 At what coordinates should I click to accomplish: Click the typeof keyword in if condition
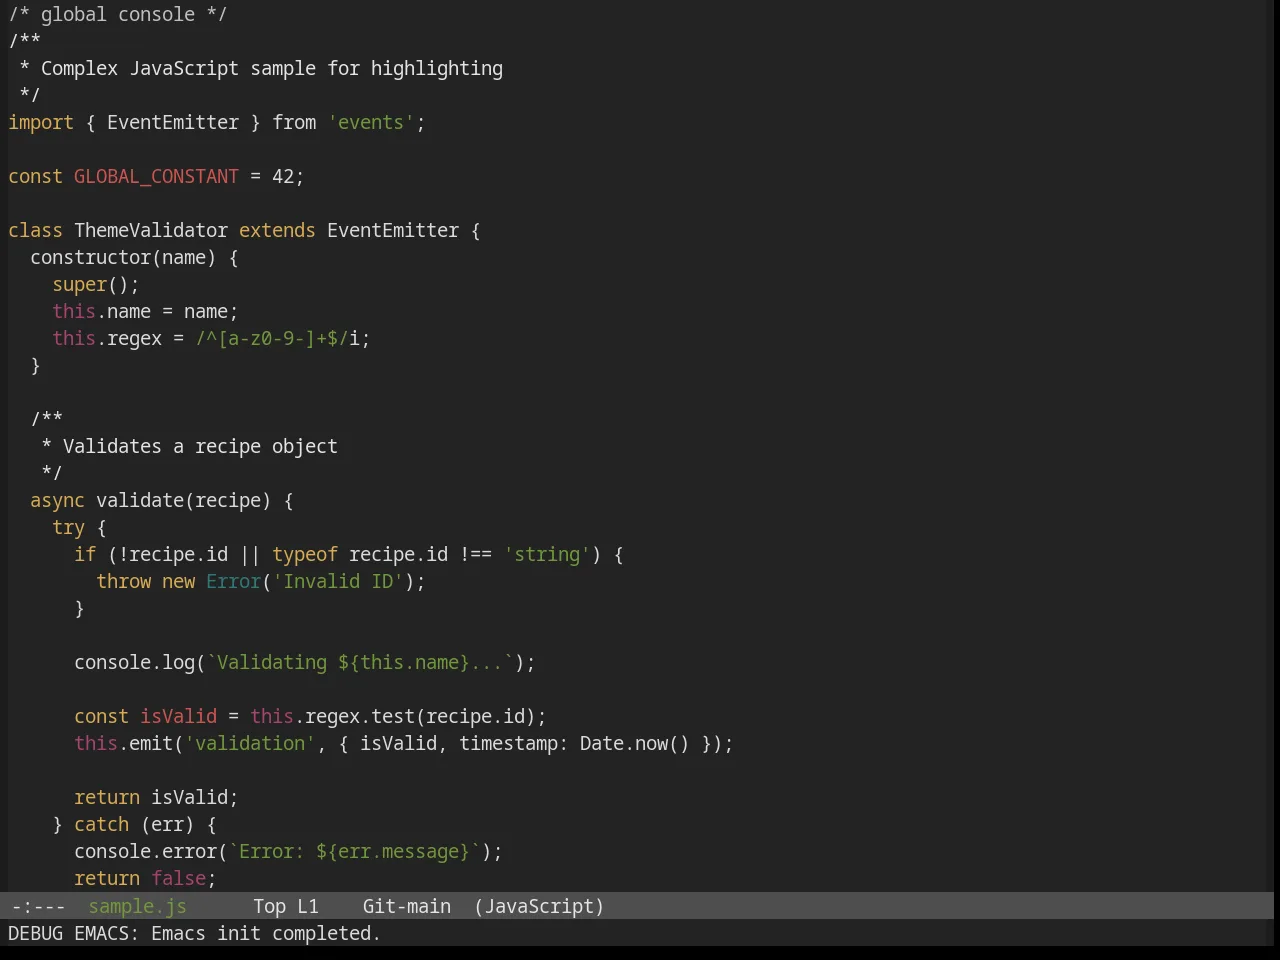(305, 555)
